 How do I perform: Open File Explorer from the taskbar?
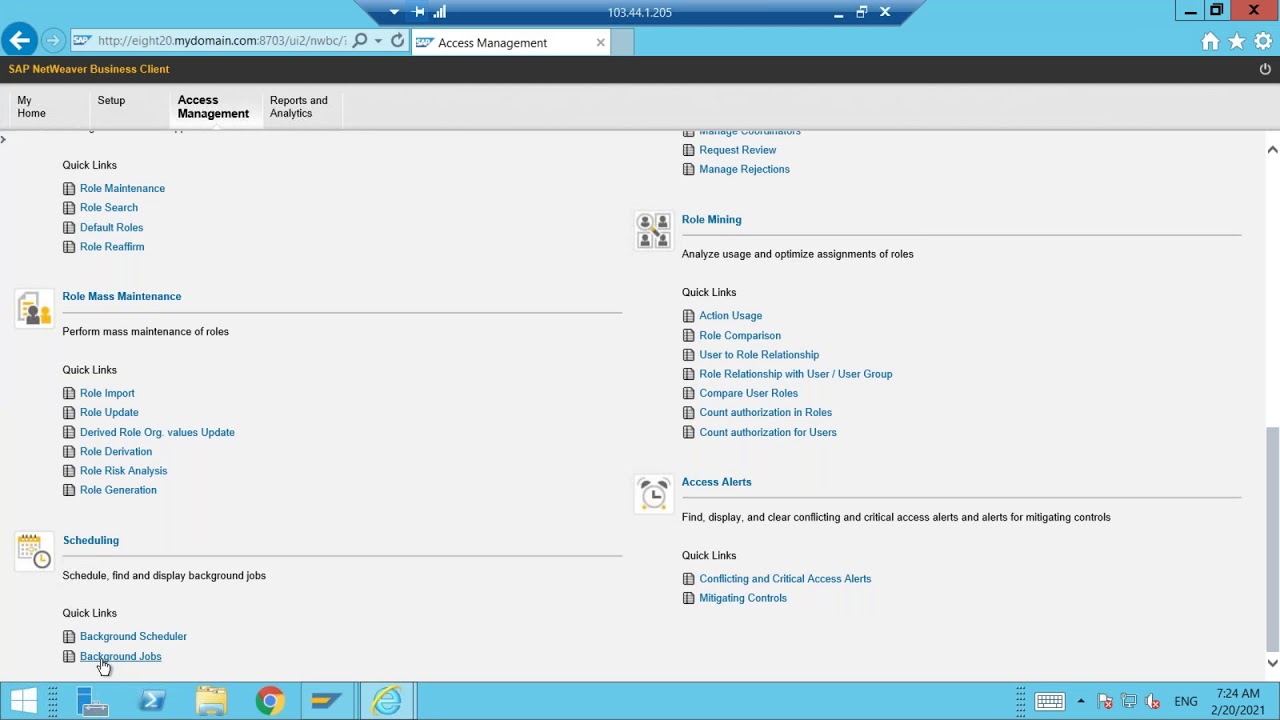pyautogui.click(x=211, y=701)
